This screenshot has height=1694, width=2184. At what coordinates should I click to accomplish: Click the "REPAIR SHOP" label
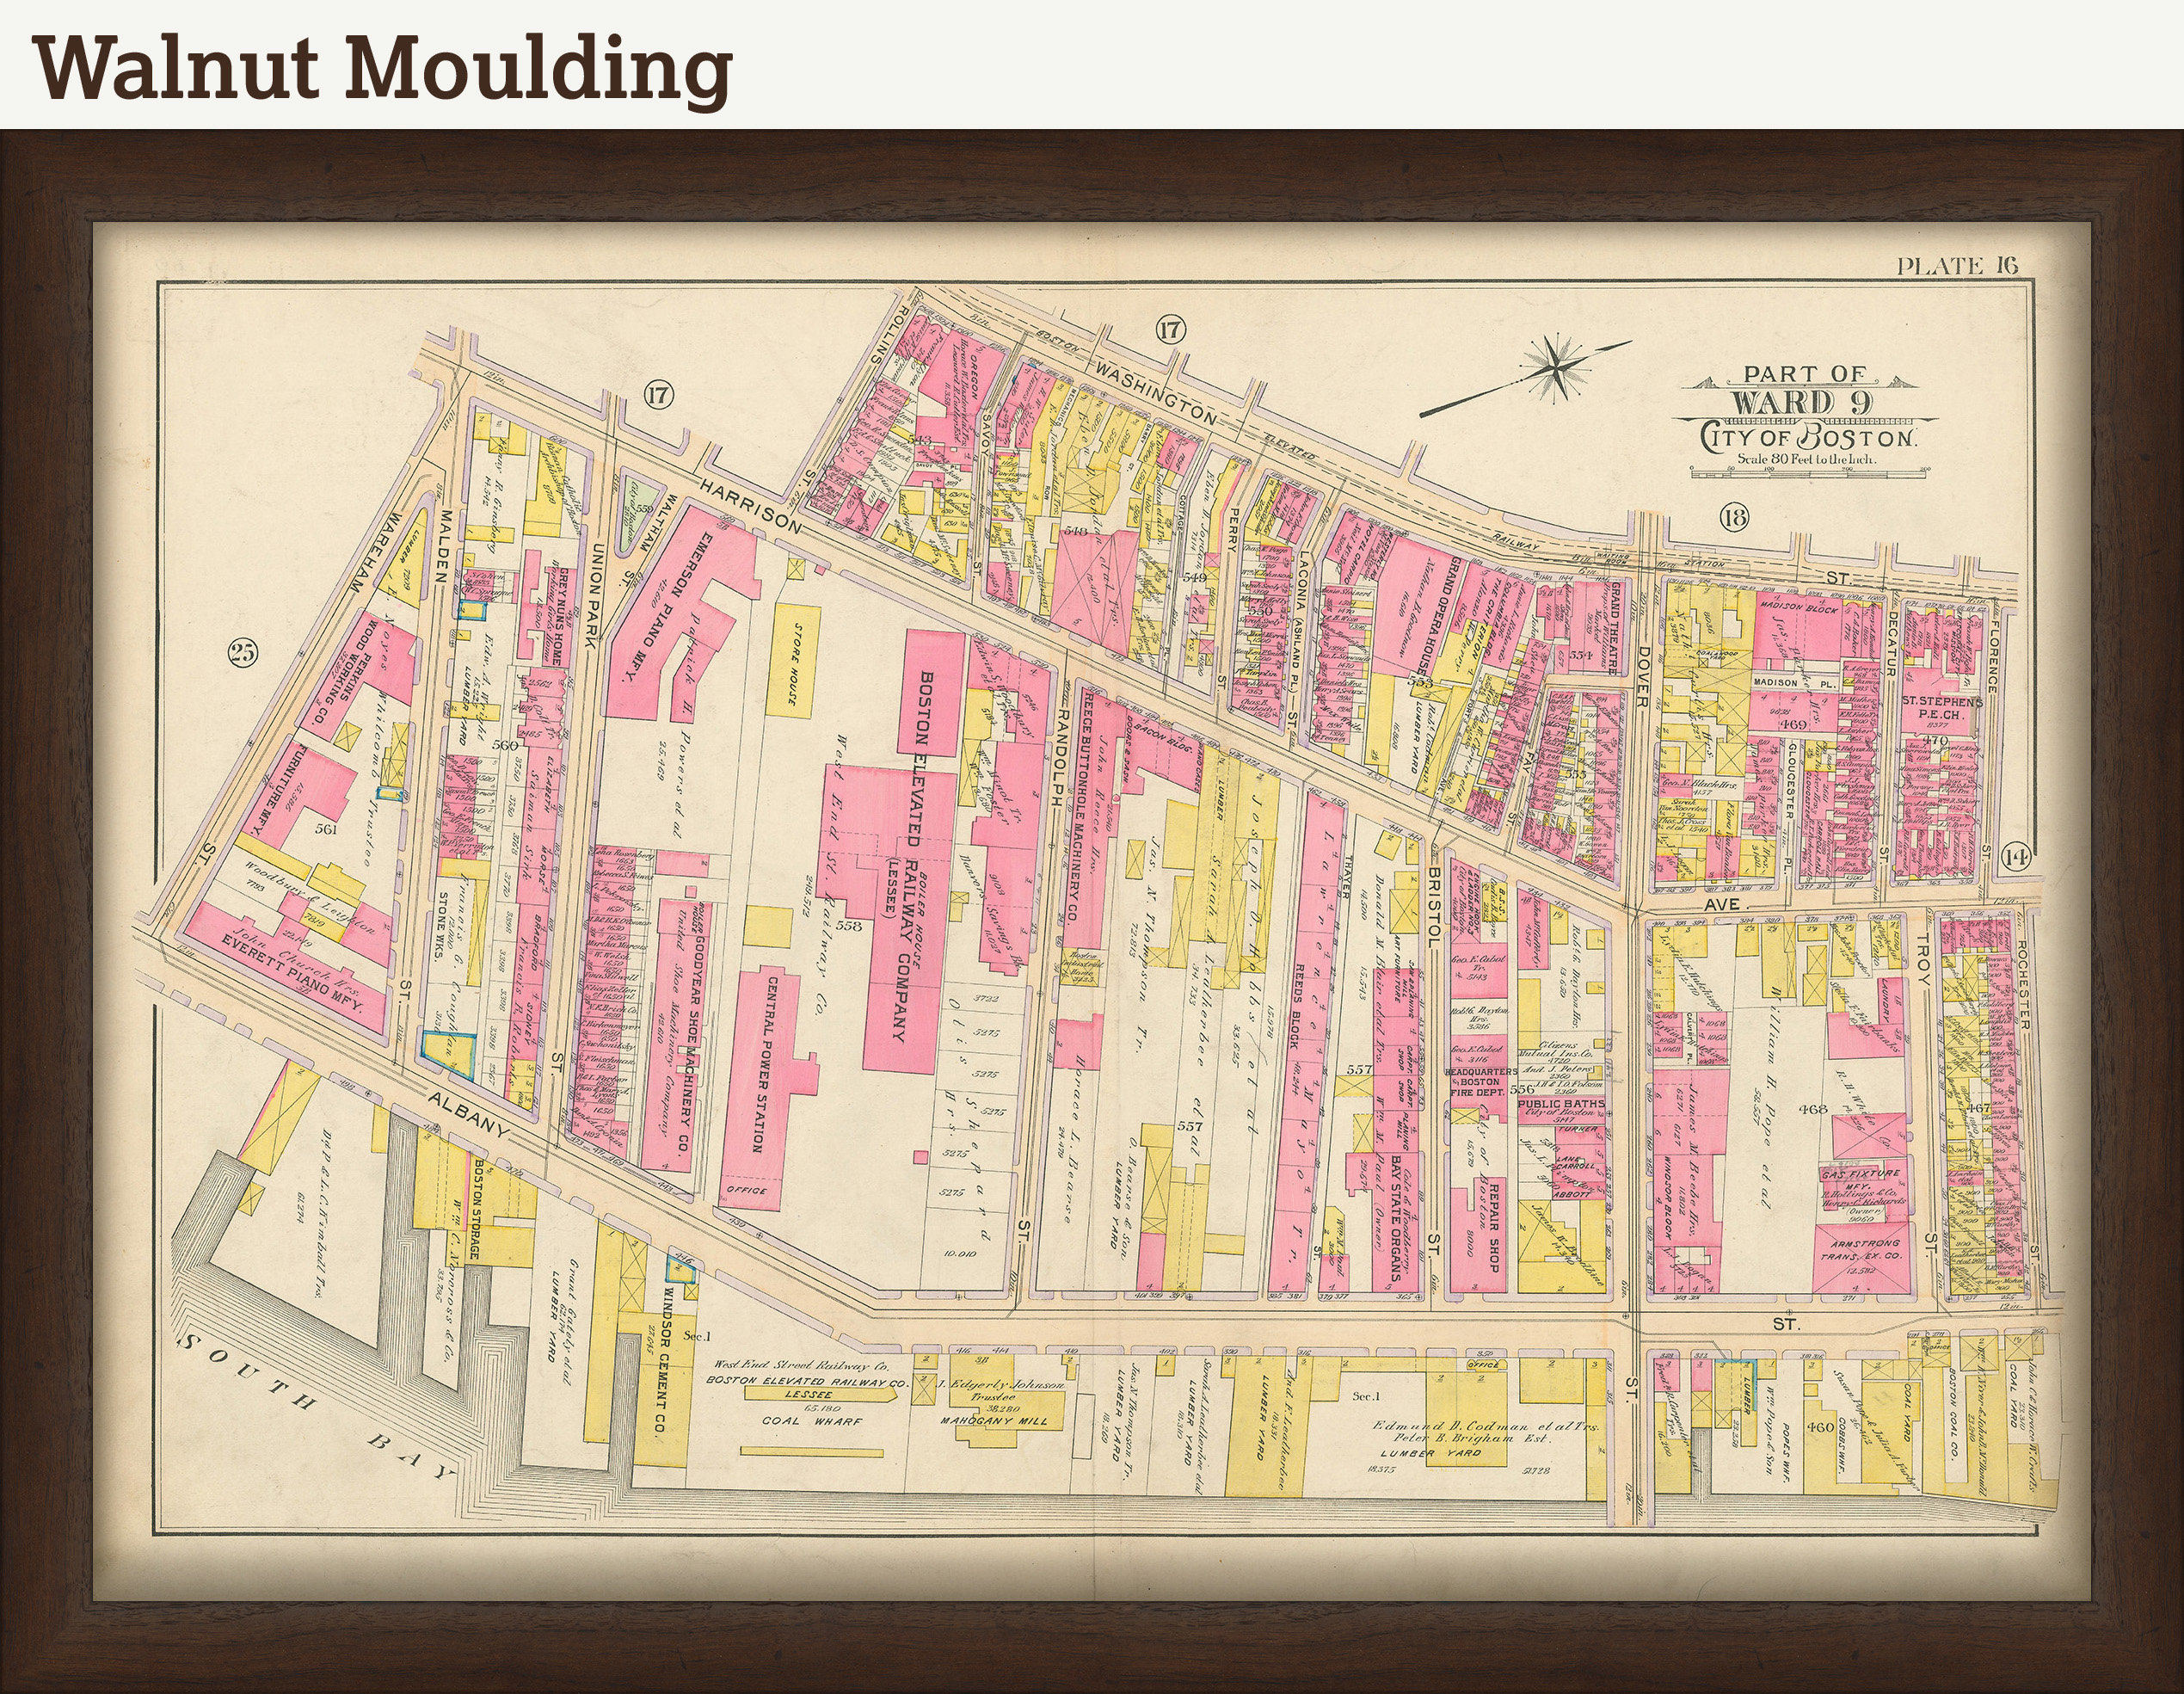[1493, 1229]
